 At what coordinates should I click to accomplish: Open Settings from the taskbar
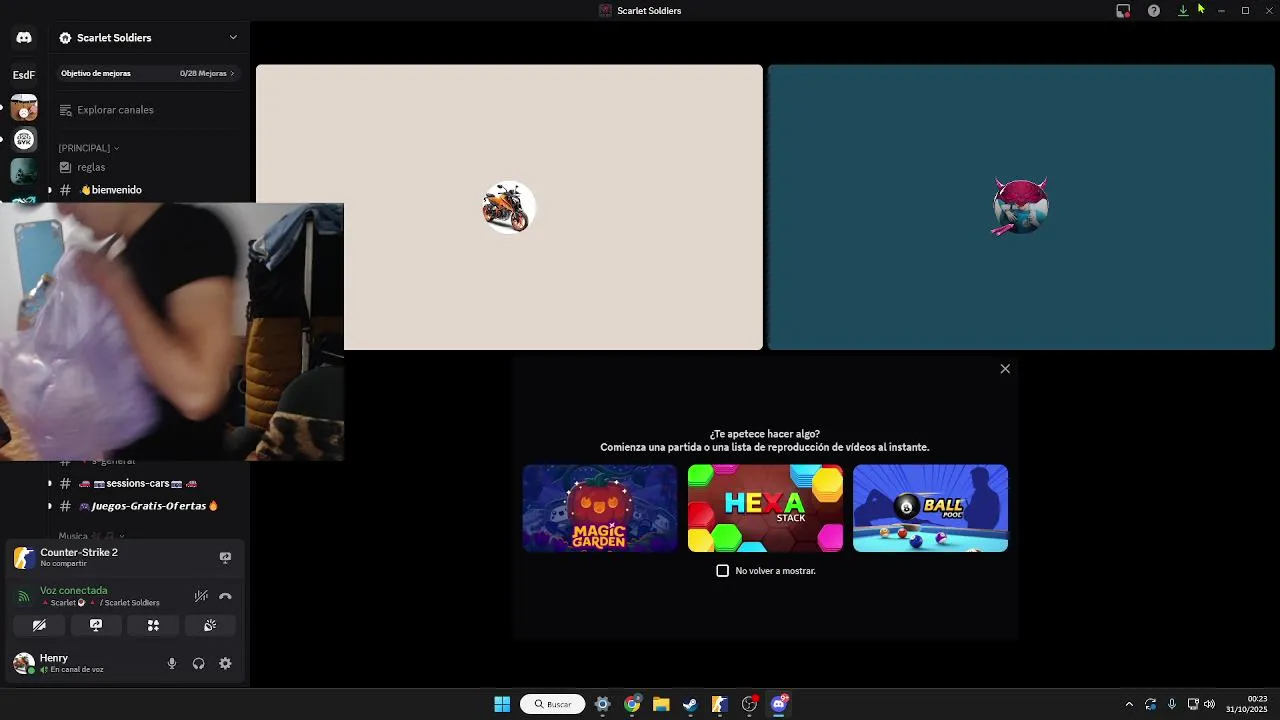pos(602,704)
